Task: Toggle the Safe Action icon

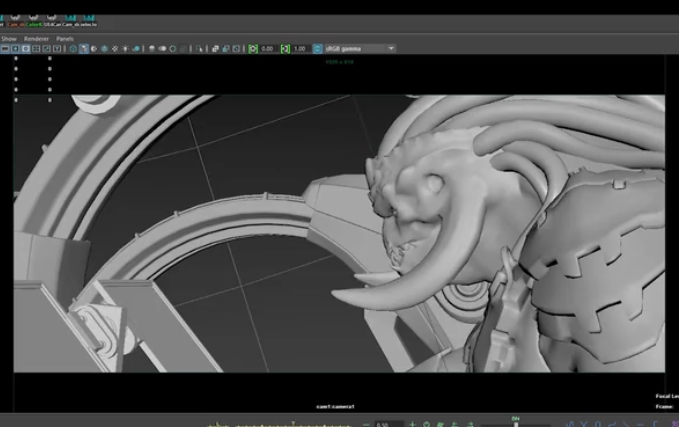Action: tap(46, 49)
